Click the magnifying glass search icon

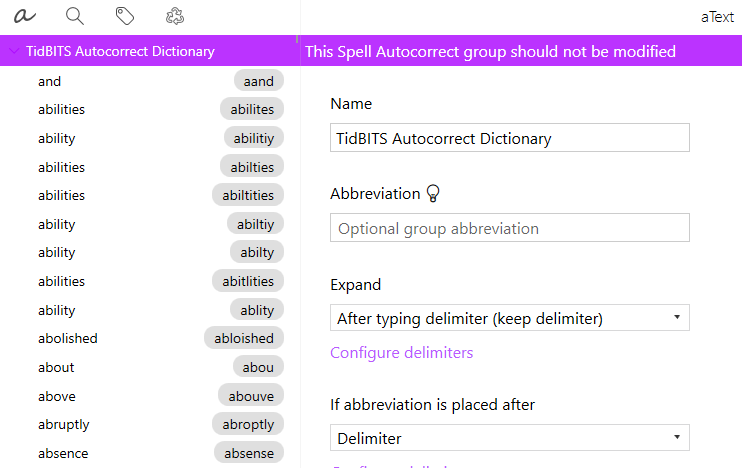(x=74, y=16)
